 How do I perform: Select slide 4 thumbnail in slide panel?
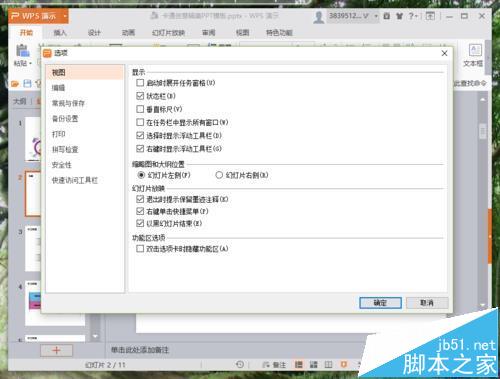[55, 303]
